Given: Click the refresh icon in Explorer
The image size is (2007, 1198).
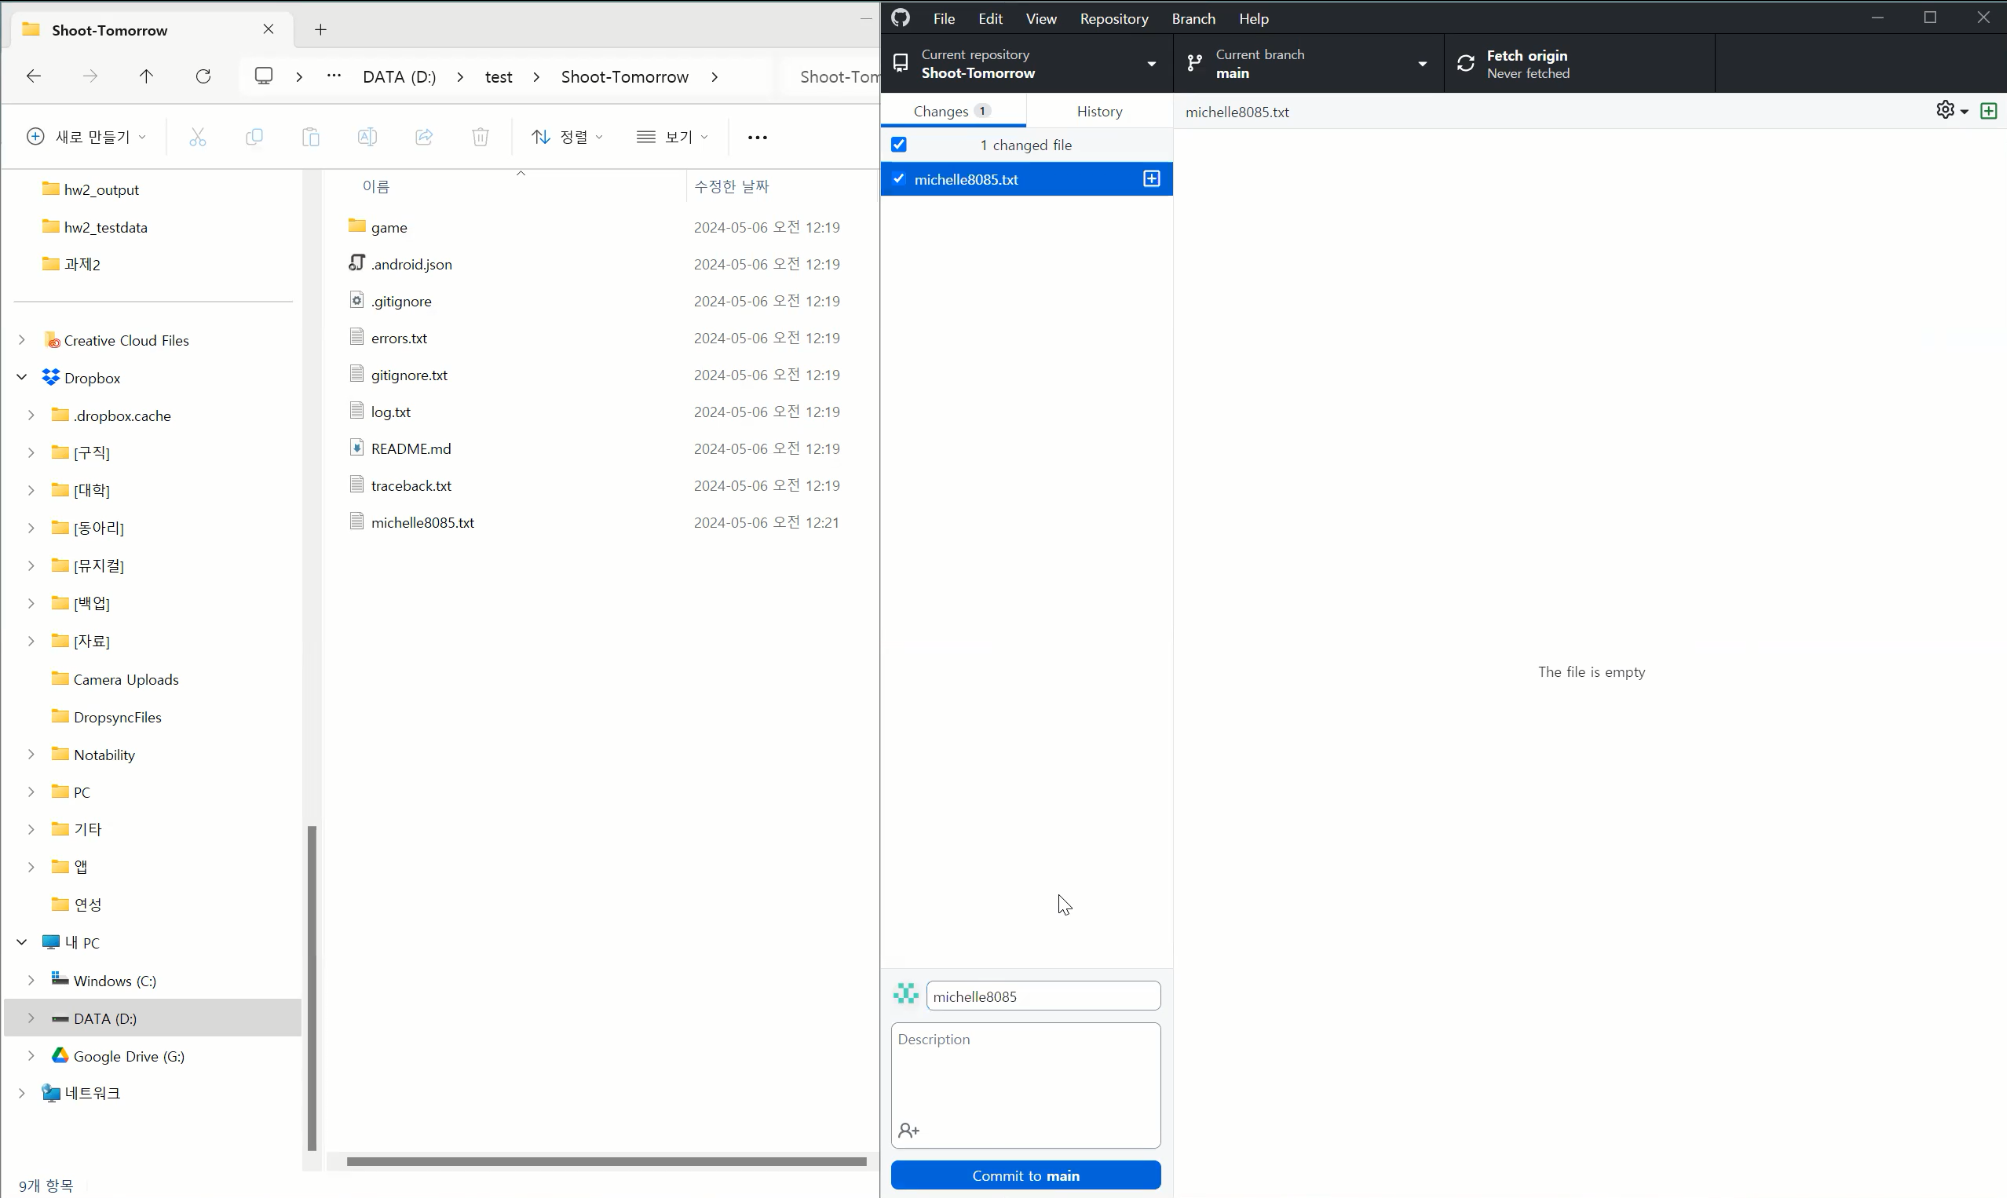Looking at the screenshot, I should click(x=203, y=76).
